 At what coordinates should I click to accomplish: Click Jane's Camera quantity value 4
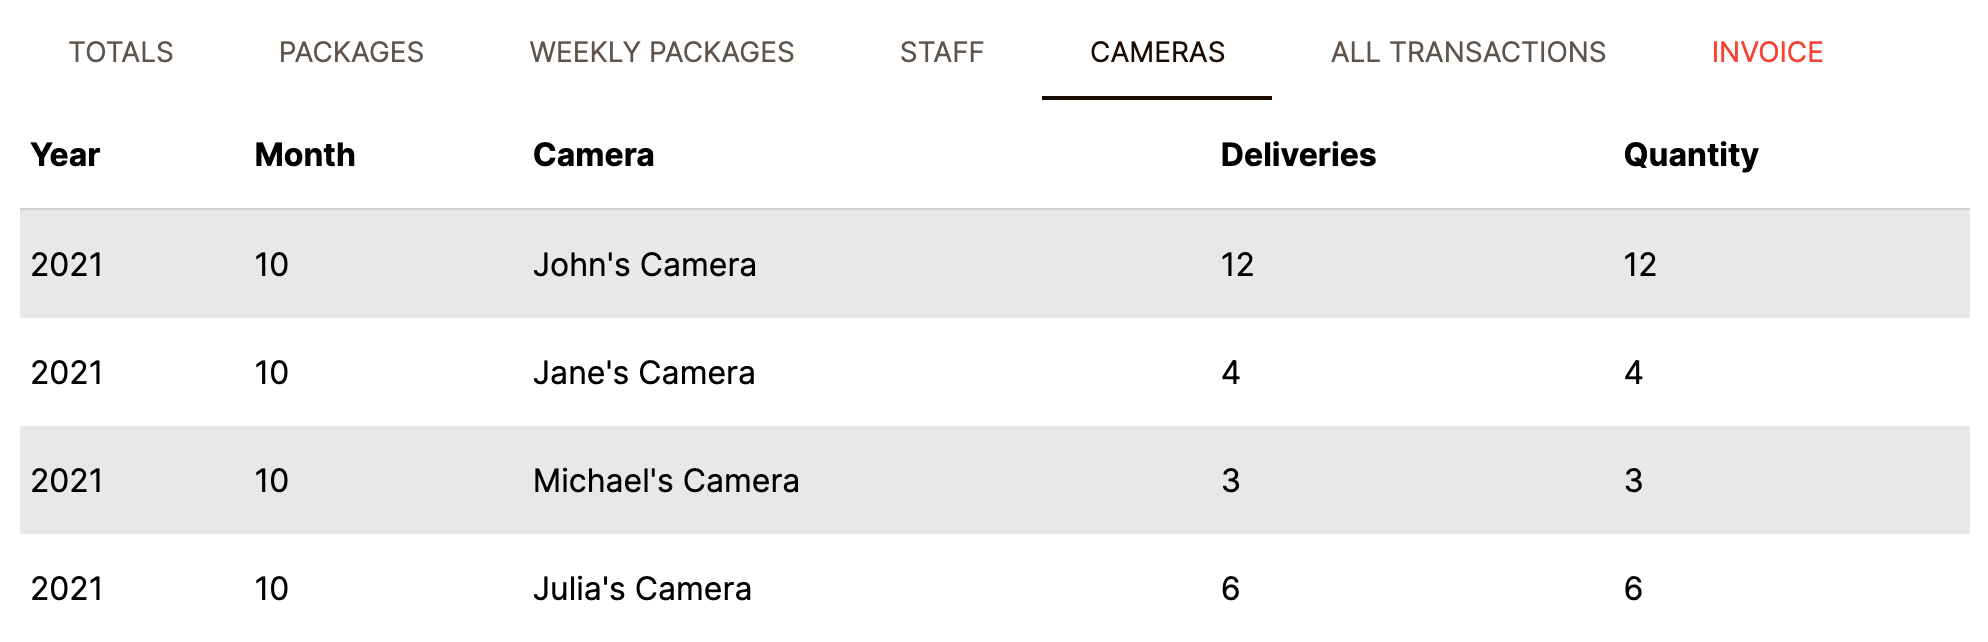coord(1633,372)
